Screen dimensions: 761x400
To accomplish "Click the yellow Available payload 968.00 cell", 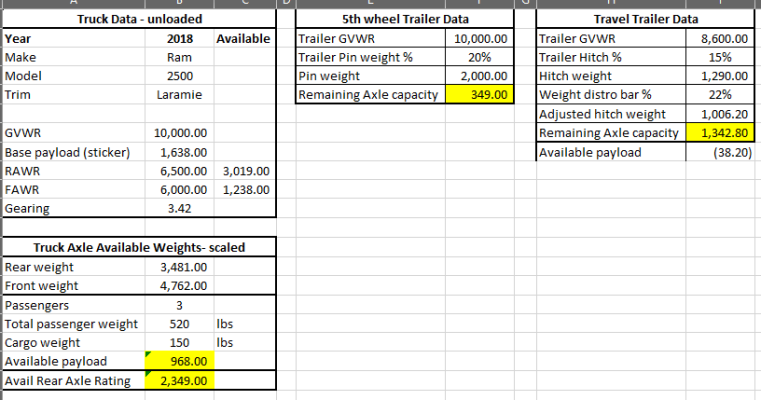I will [180, 361].
